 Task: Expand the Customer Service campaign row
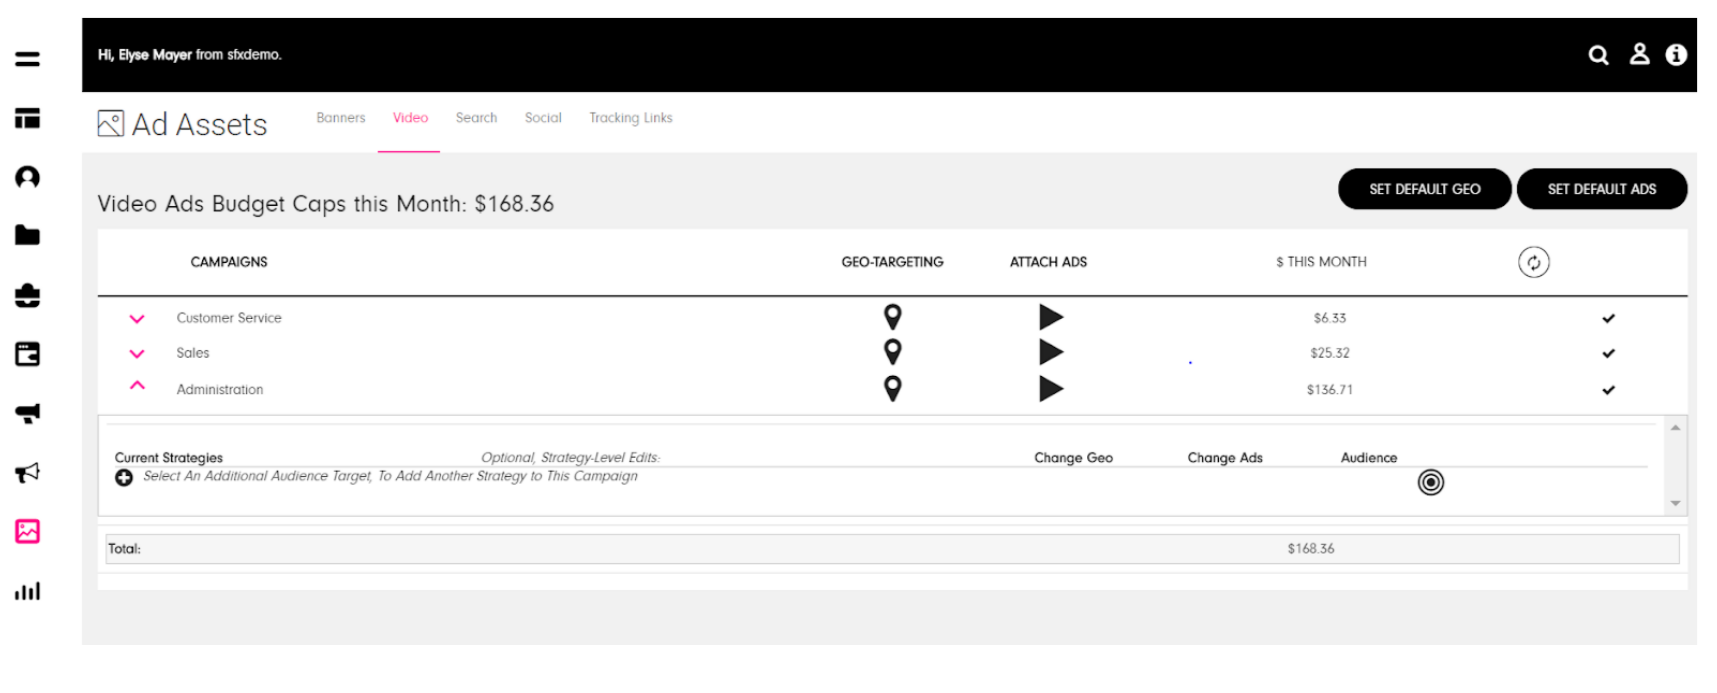[137, 319]
